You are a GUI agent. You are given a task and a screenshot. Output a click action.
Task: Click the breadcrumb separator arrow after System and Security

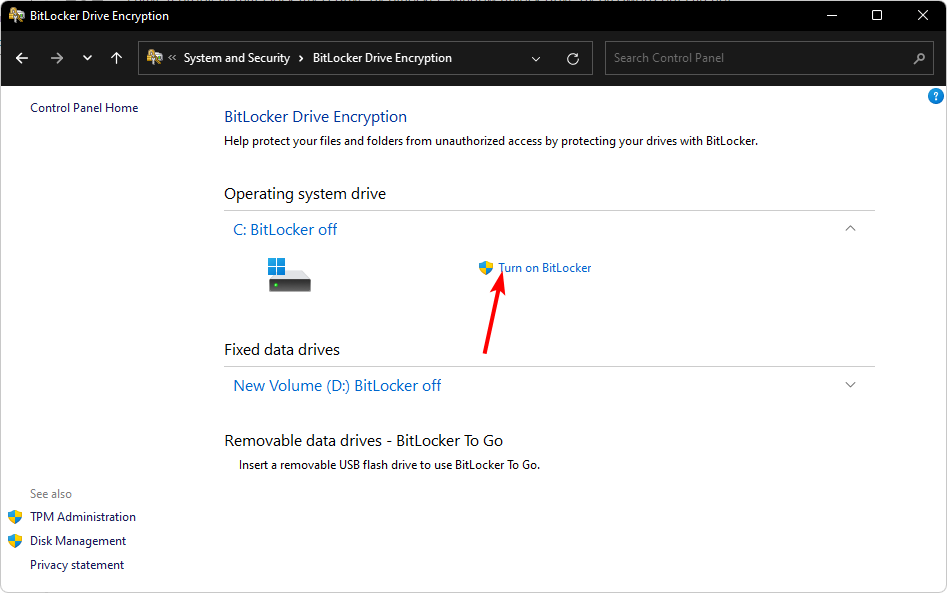click(301, 59)
